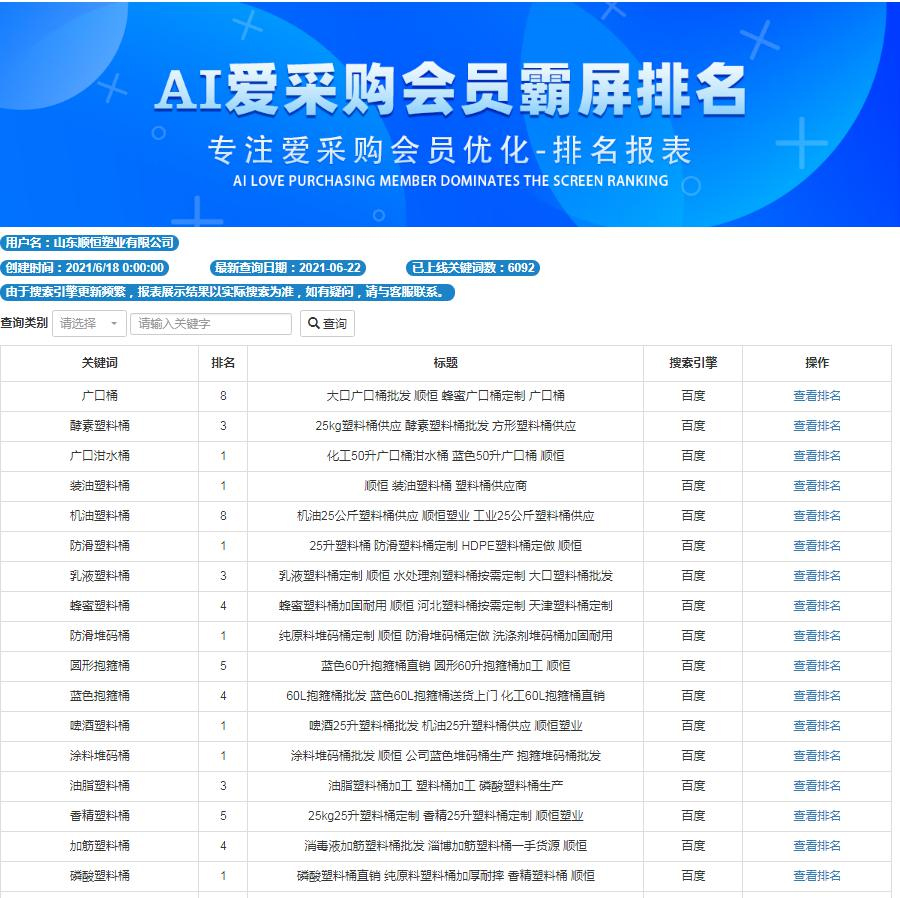This screenshot has width=900, height=898.
Task: Click the search engine update notice badge
Action: click(227, 292)
